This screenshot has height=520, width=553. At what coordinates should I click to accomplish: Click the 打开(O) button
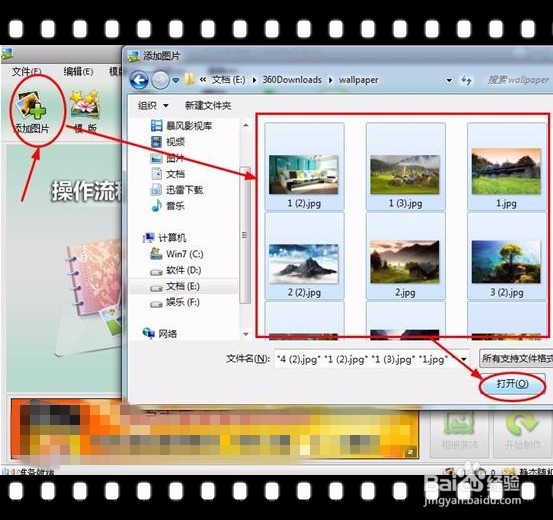[x=512, y=384]
